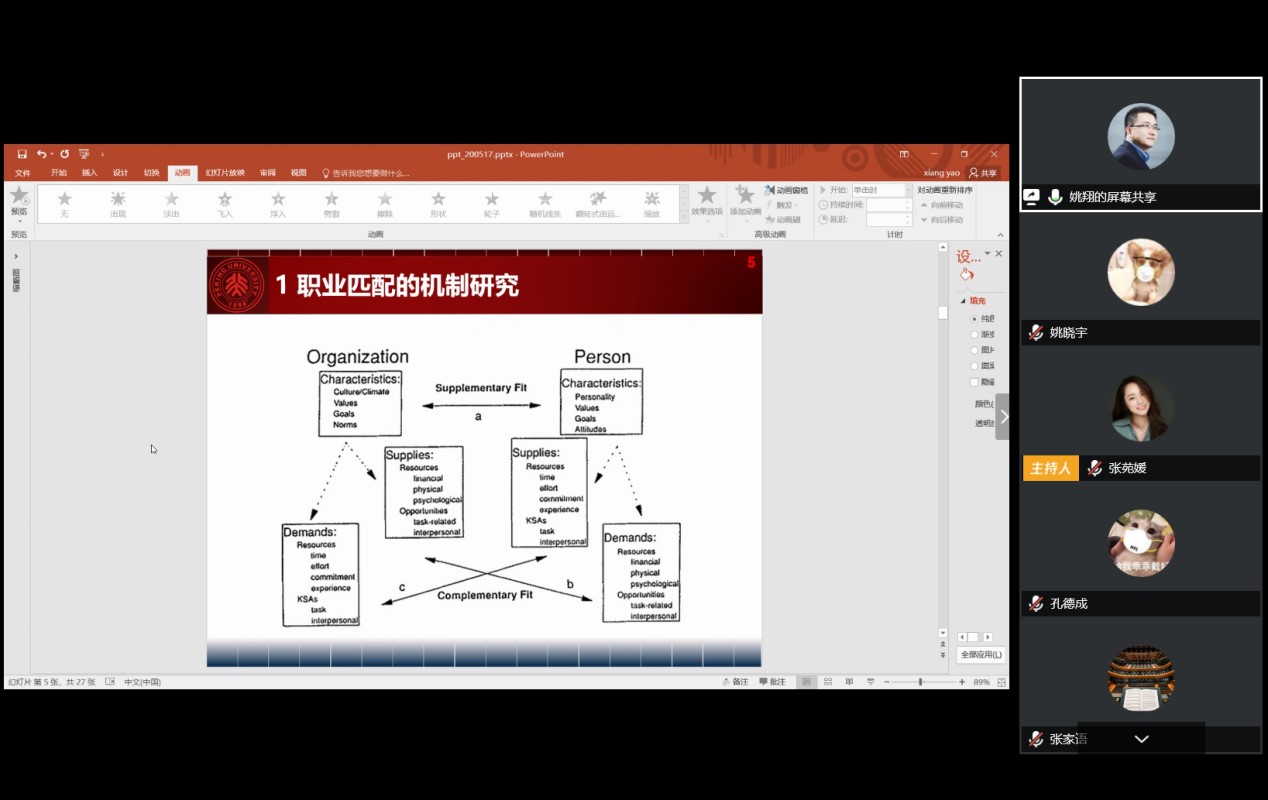Switch to the 幻灯片放映 Slide Show tab
Image resolution: width=1268 pixels, height=800 pixels.
click(x=225, y=173)
